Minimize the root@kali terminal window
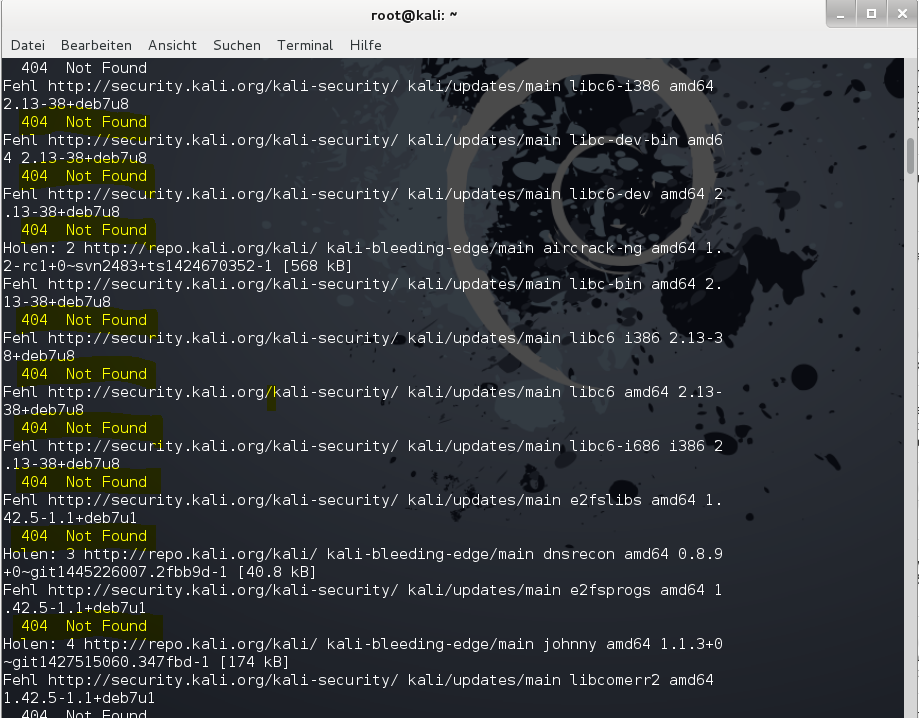919x718 pixels. coord(841,14)
